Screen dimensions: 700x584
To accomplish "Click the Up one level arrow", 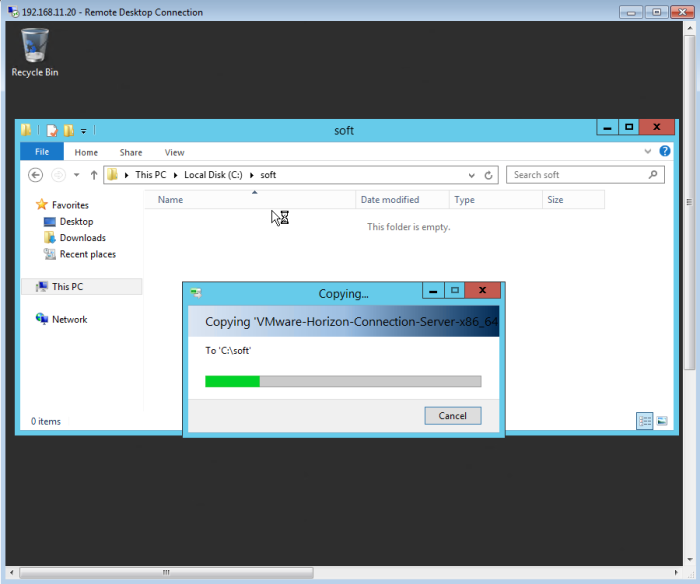I will [x=94, y=175].
